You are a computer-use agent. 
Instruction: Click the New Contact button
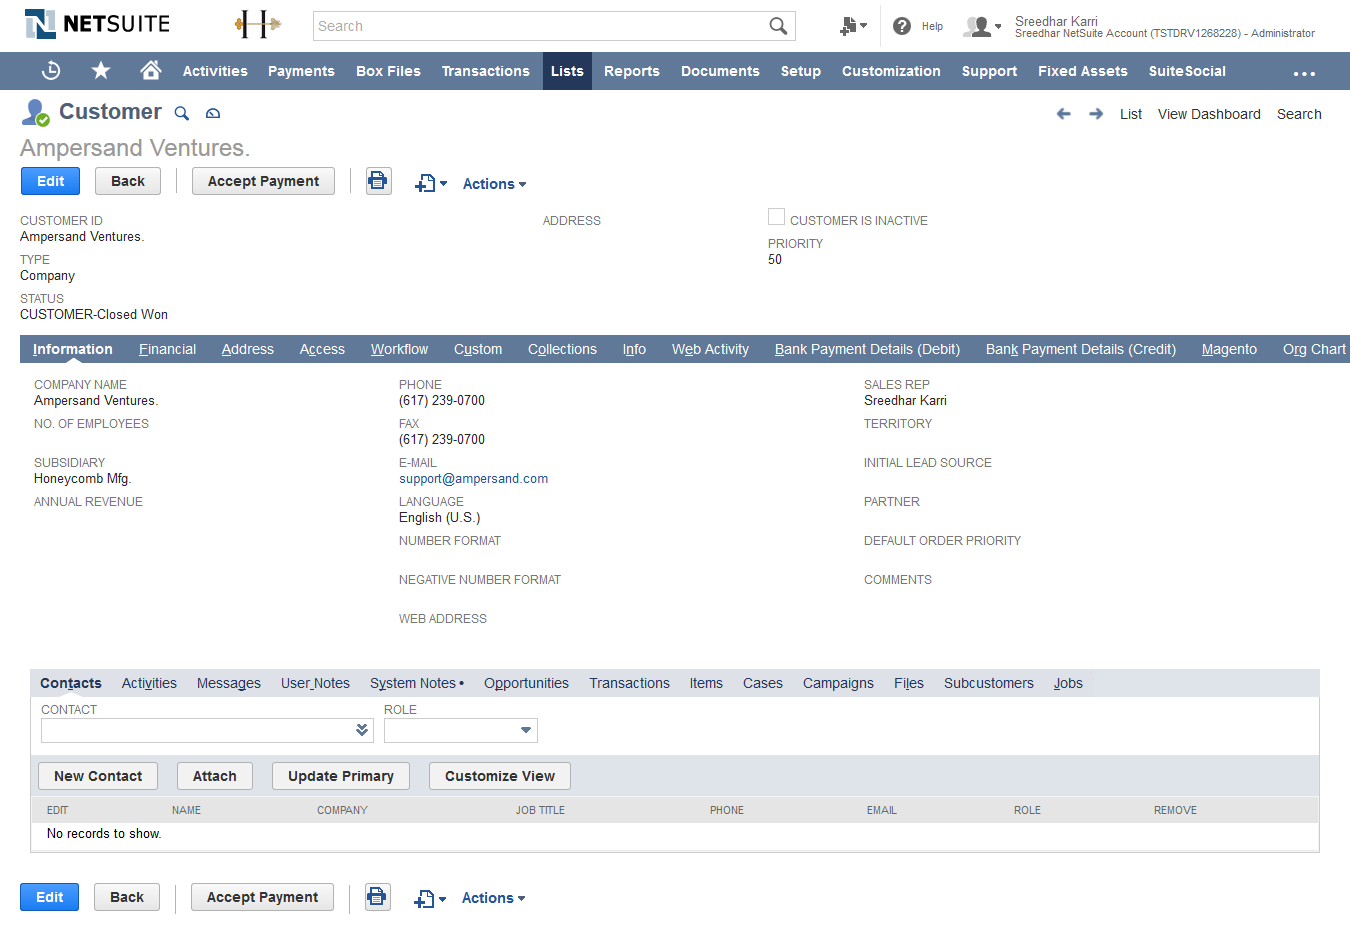point(98,776)
